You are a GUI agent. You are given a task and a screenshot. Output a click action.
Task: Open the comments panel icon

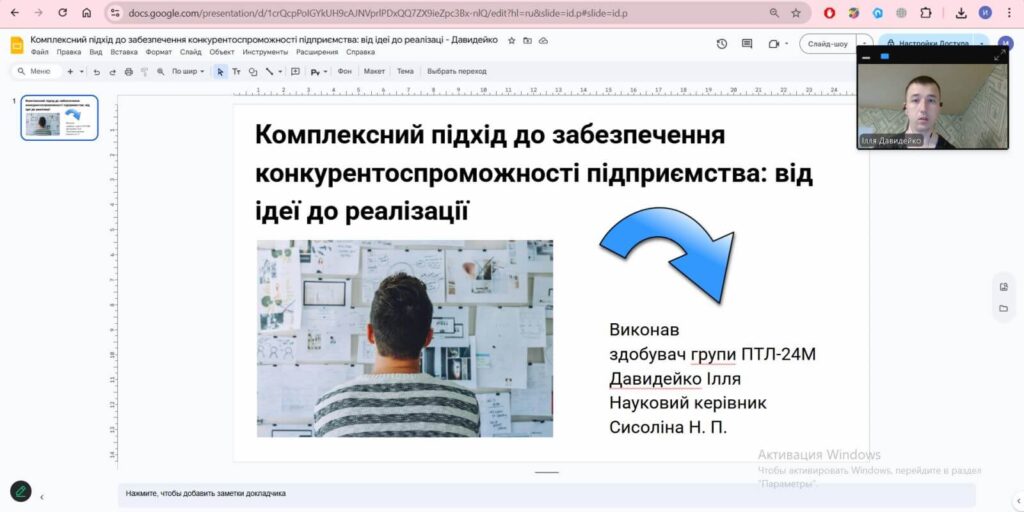click(x=747, y=44)
